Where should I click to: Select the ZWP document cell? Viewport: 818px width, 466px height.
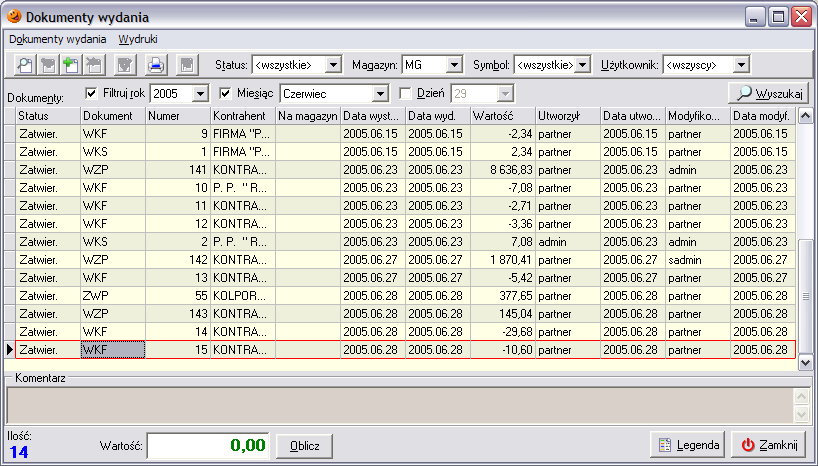[x=113, y=296]
